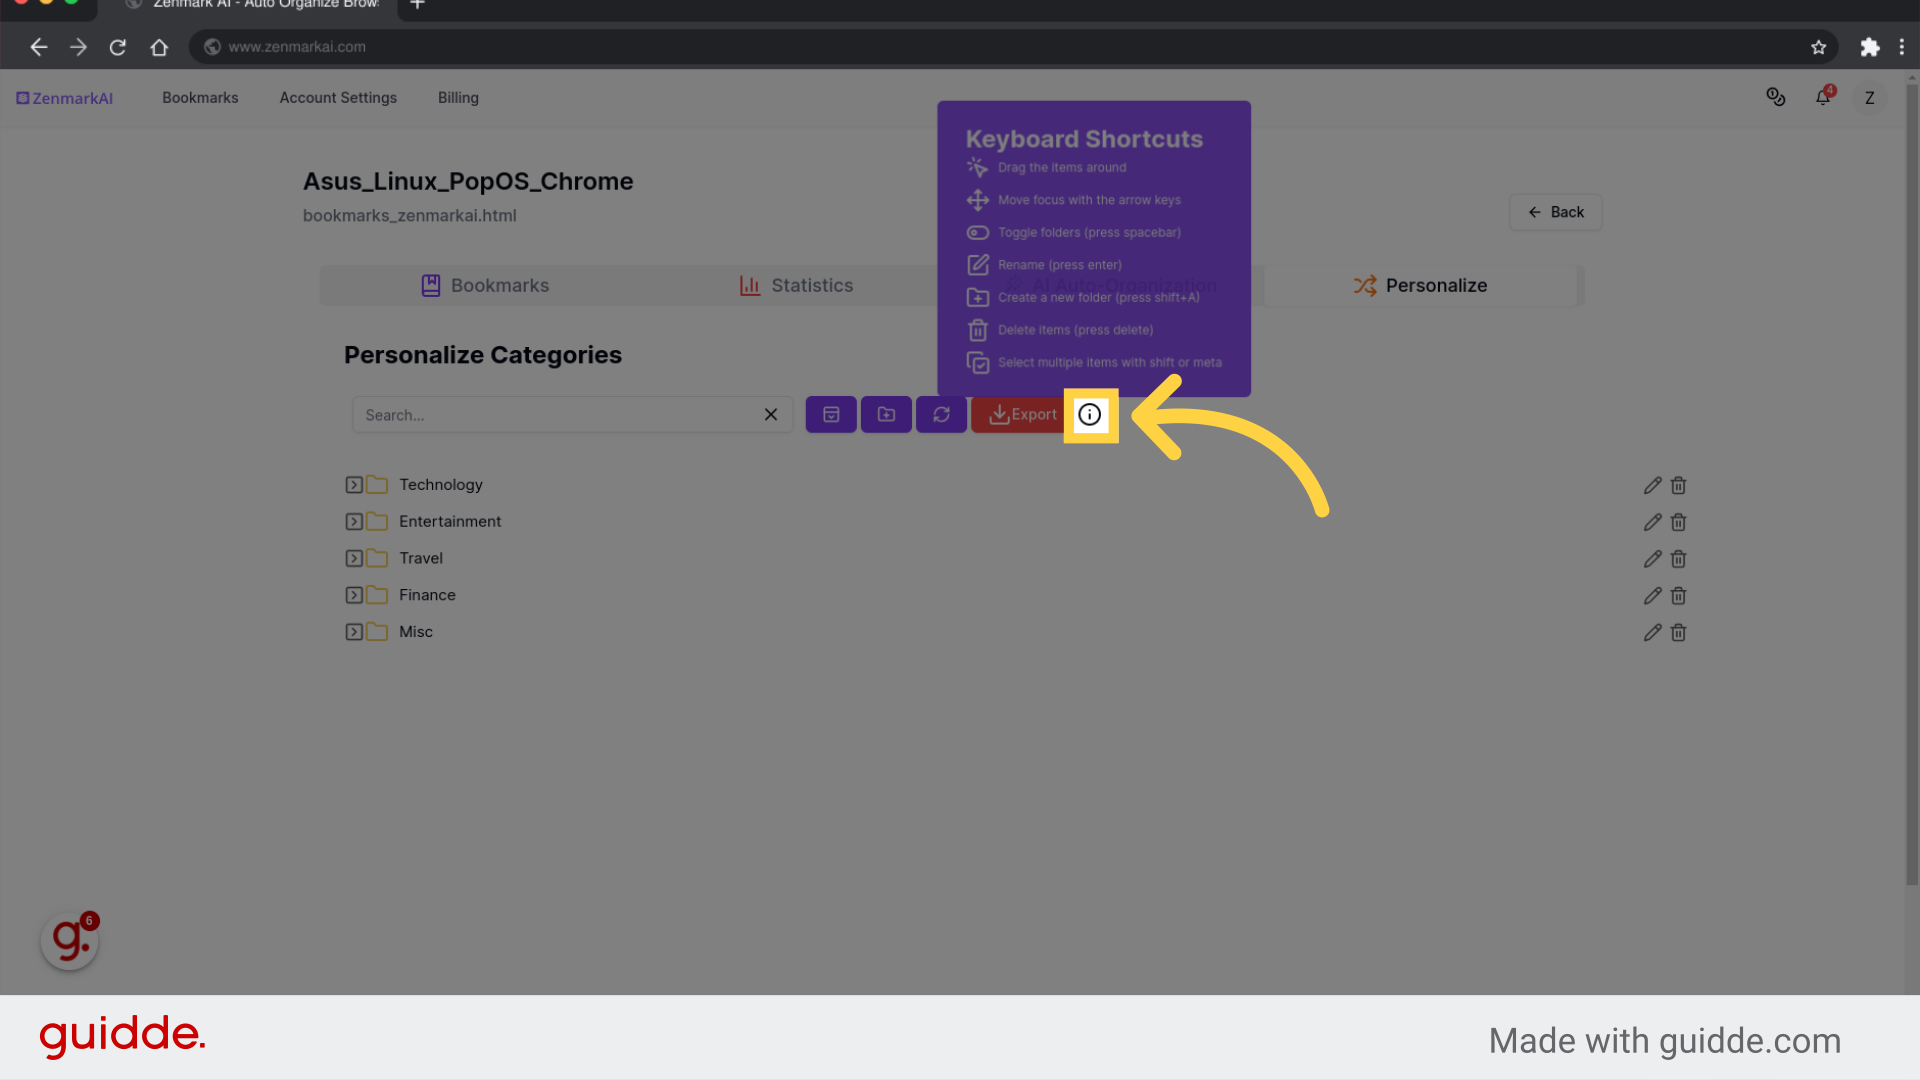This screenshot has width=1920, height=1080.
Task: Expand the Technology folder
Action: point(354,485)
